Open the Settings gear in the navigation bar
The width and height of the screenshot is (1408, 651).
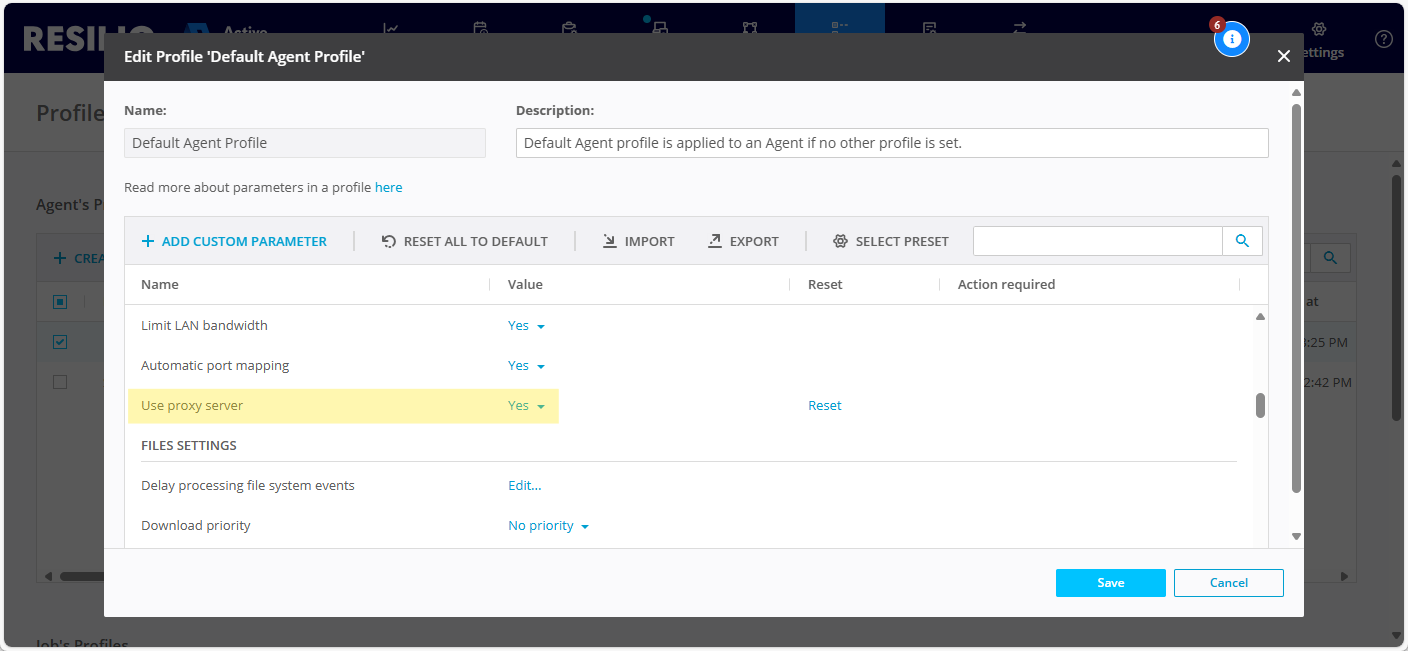coord(1318,31)
